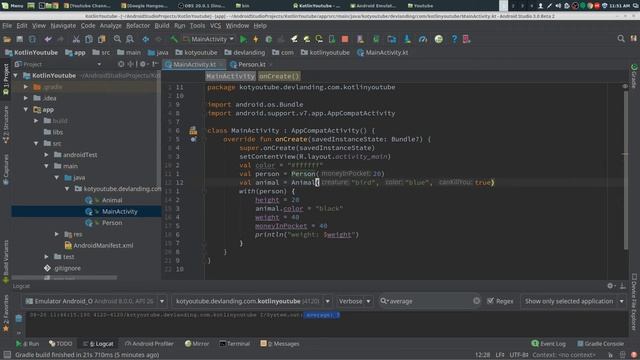Click the editor vertical scrollbar

click(x=625, y=169)
